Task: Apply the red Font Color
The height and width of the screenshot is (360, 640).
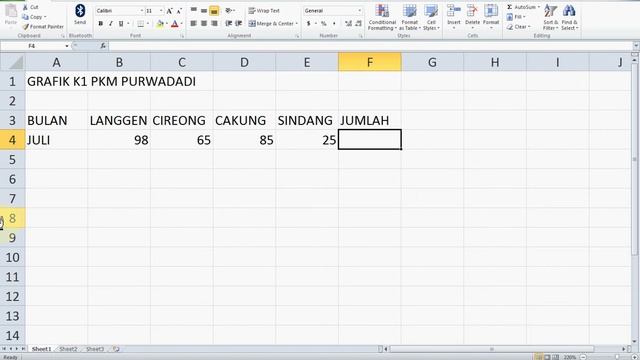Action: pos(175,24)
